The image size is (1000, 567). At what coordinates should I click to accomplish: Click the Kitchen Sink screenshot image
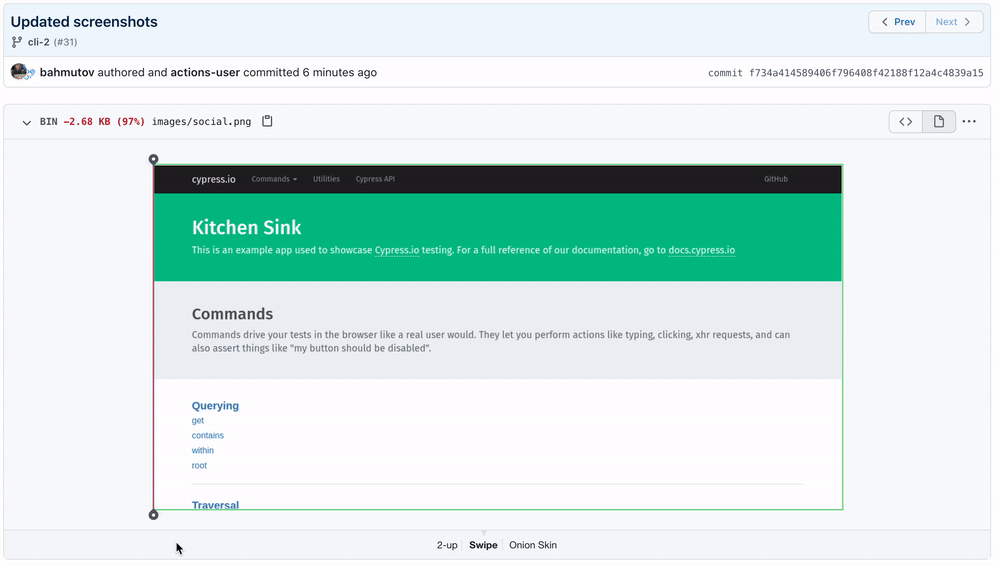click(x=498, y=337)
